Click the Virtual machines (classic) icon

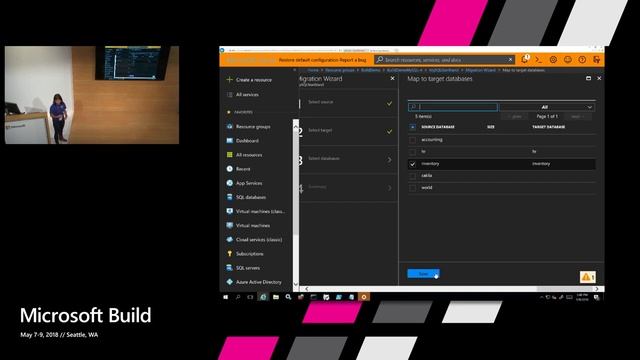[229, 211]
